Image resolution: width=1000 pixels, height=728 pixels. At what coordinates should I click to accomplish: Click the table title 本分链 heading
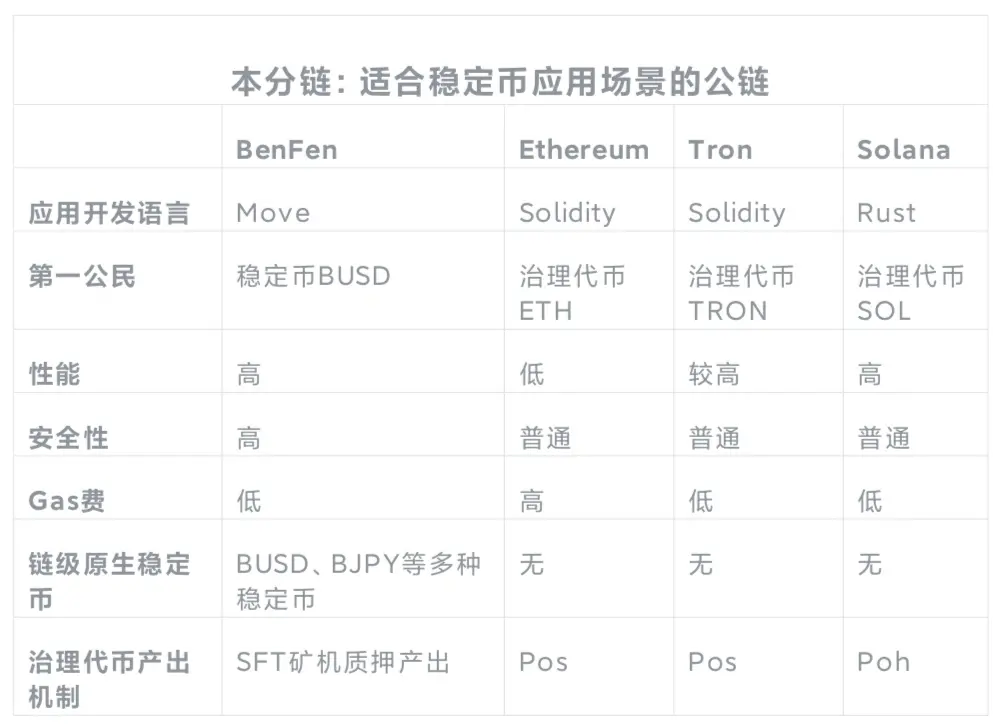pyautogui.click(x=500, y=82)
